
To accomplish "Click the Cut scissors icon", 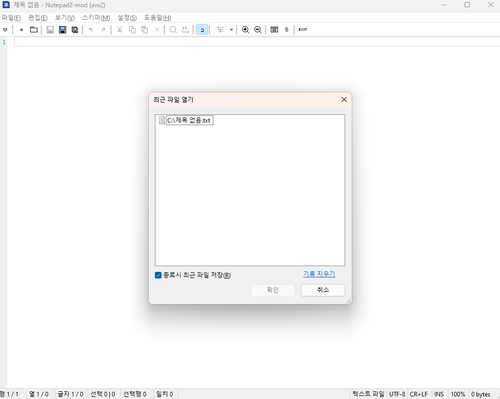I will click(x=119, y=30).
